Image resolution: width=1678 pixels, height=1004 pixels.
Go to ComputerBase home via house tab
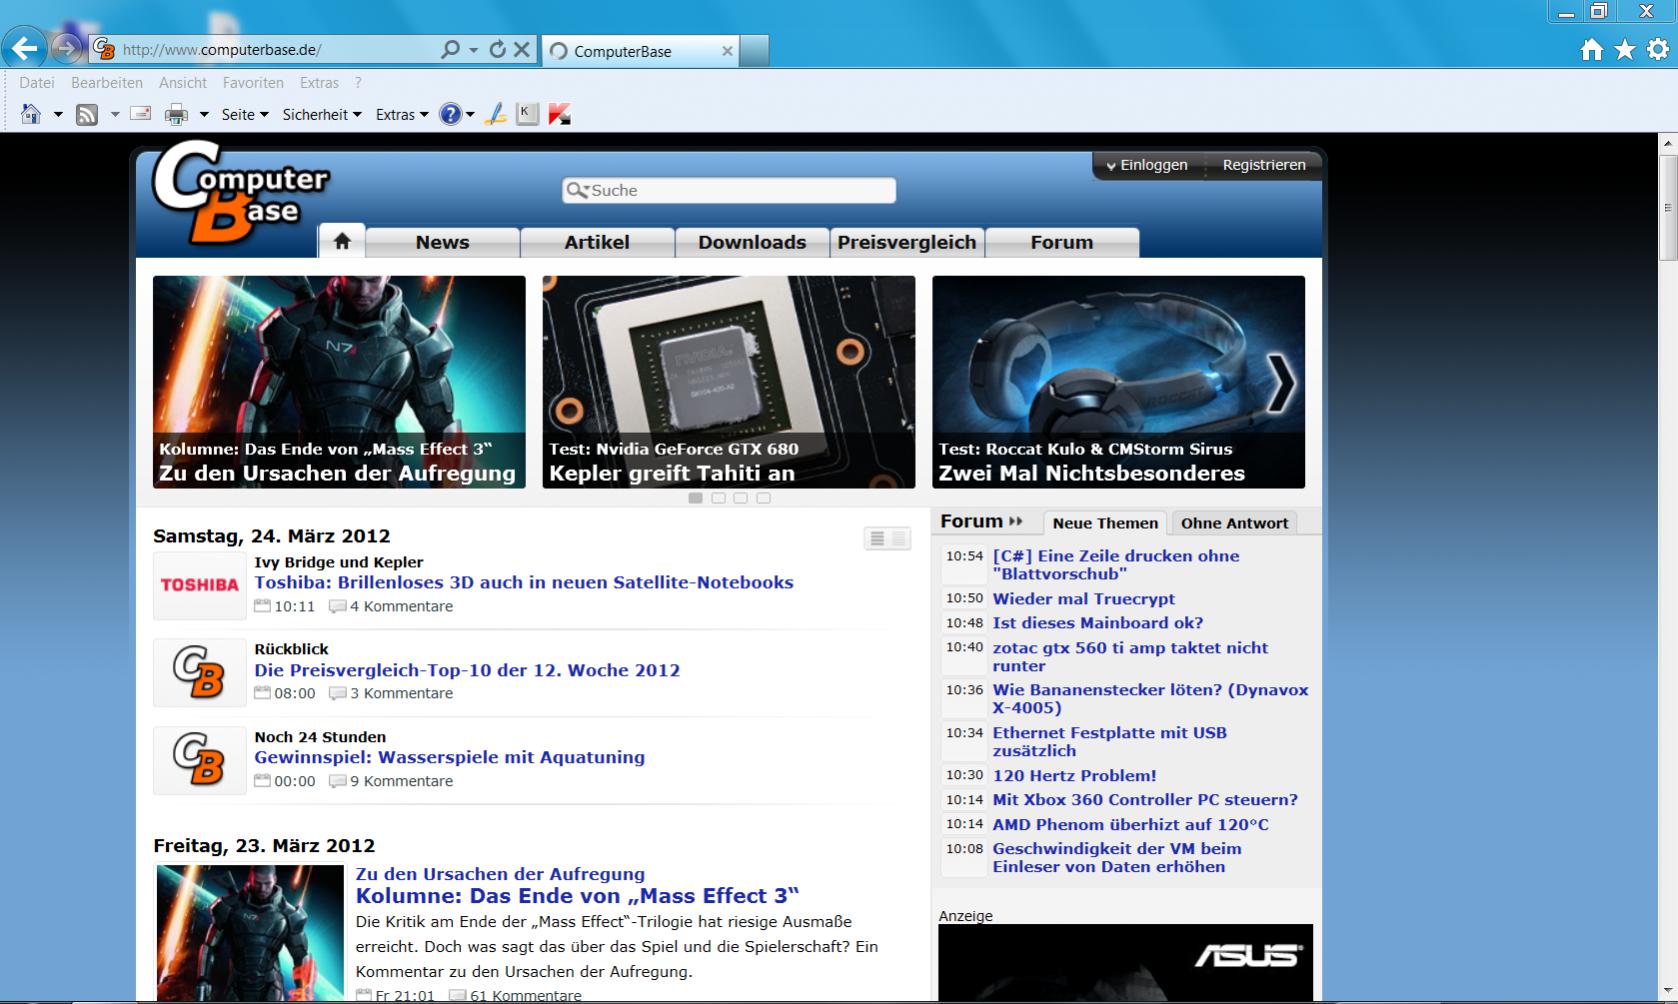tap(342, 241)
